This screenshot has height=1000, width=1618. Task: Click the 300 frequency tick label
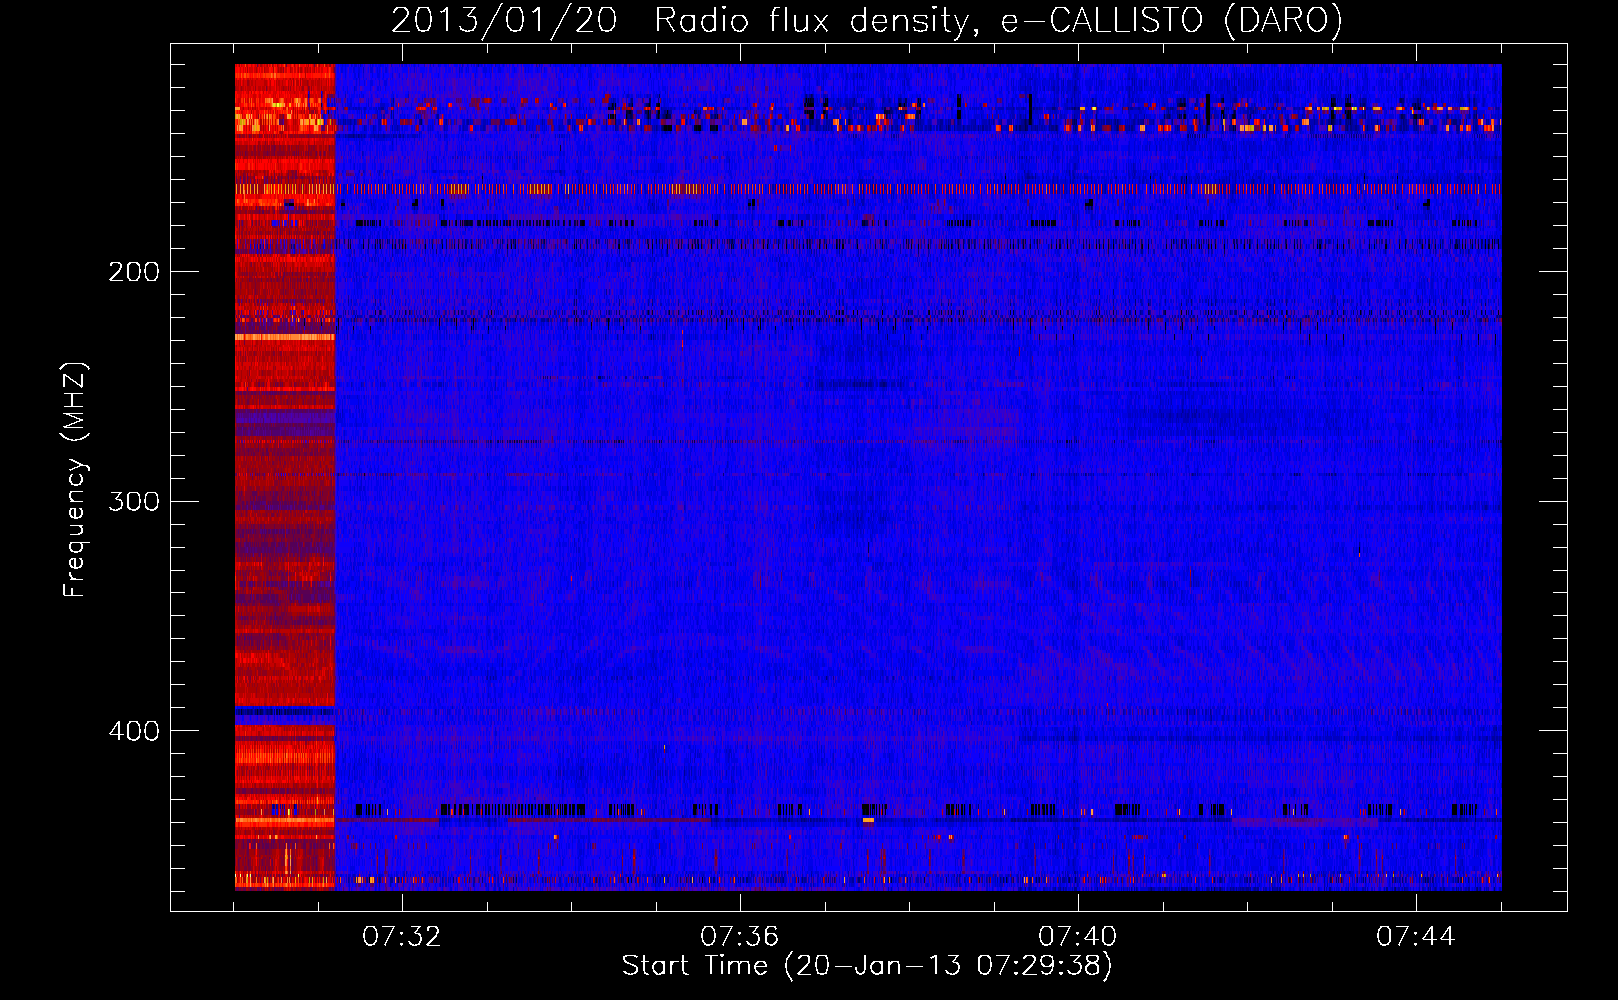pyautogui.click(x=134, y=502)
